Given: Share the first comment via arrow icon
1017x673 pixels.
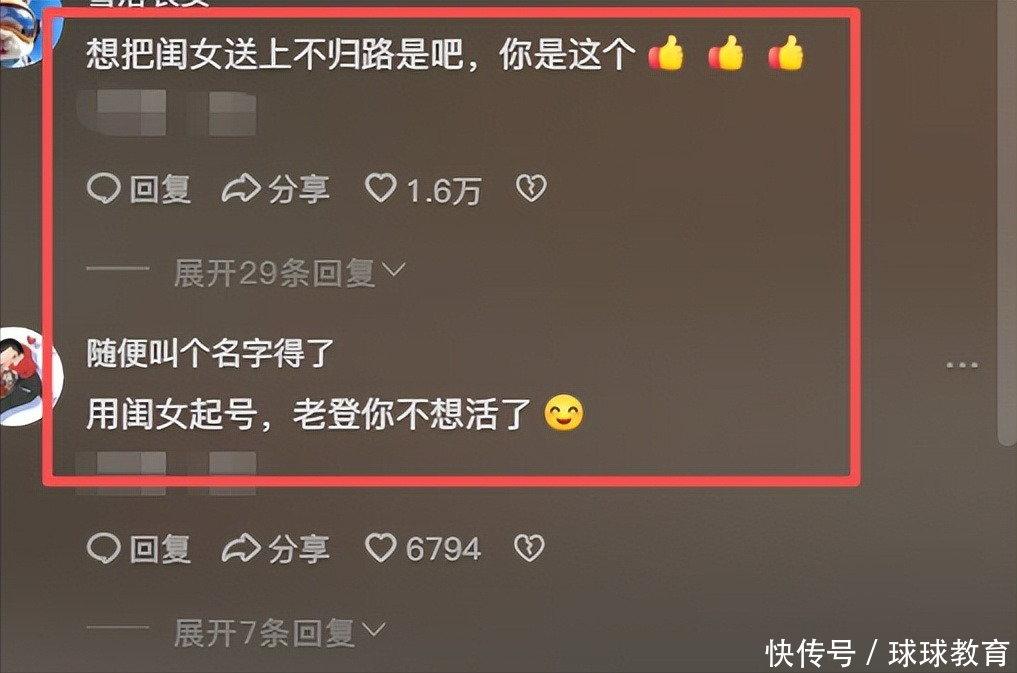Looking at the screenshot, I should point(241,189).
